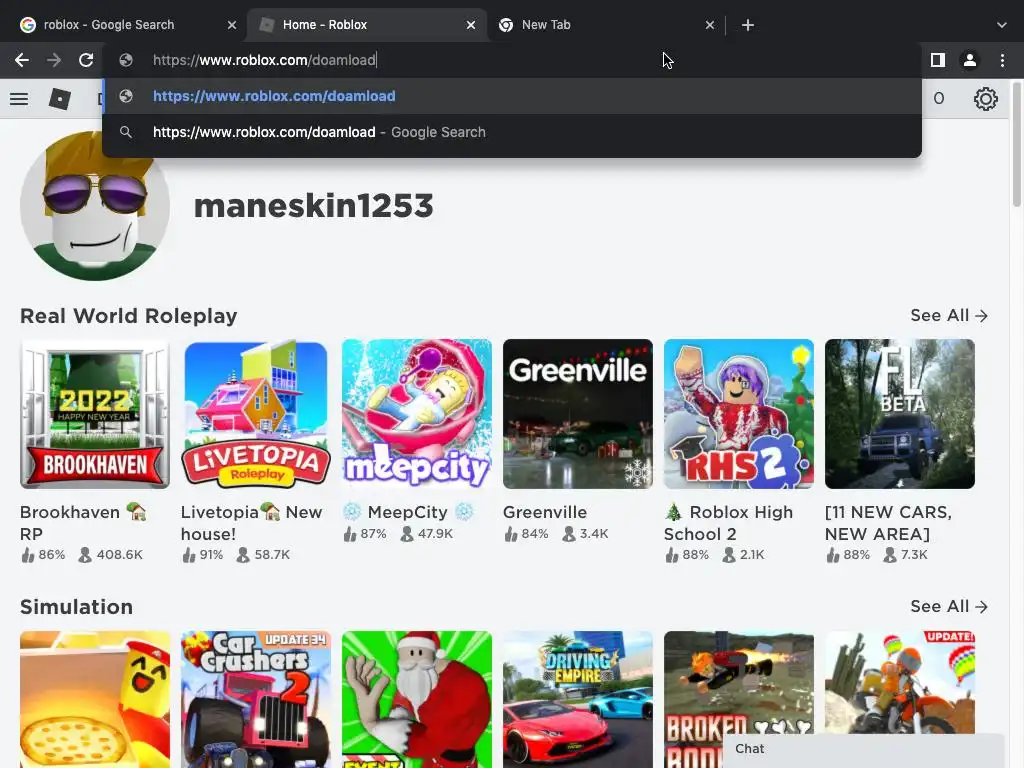The height and width of the screenshot is (768, 1024).
Task: Click the Livetopia New house! title
Action: click(251, 523)
